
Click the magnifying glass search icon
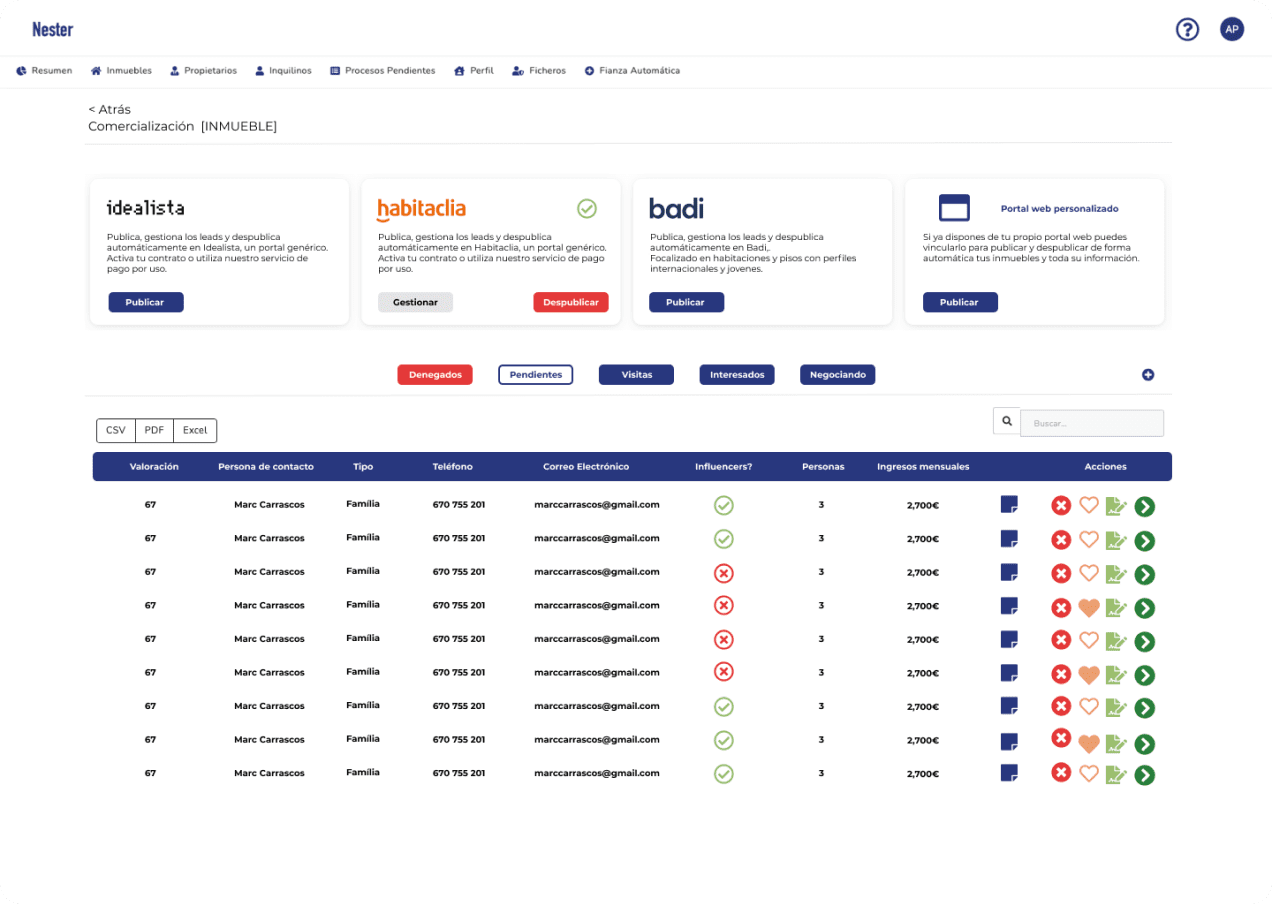click(1006, 422)
